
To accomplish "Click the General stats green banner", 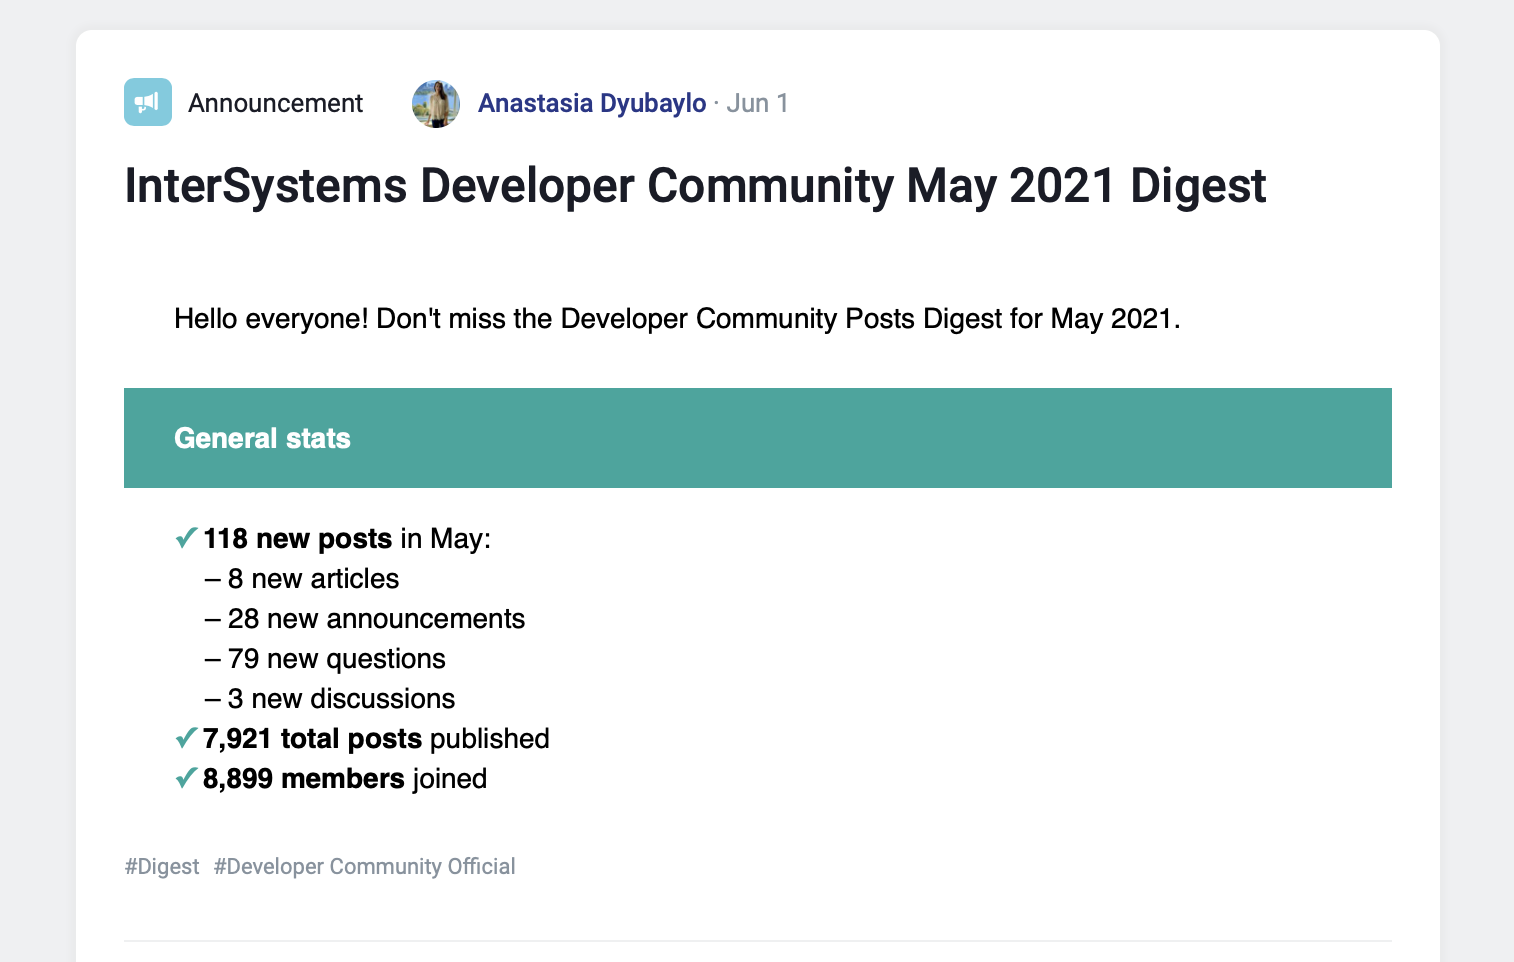I will (x=757, y=438).
